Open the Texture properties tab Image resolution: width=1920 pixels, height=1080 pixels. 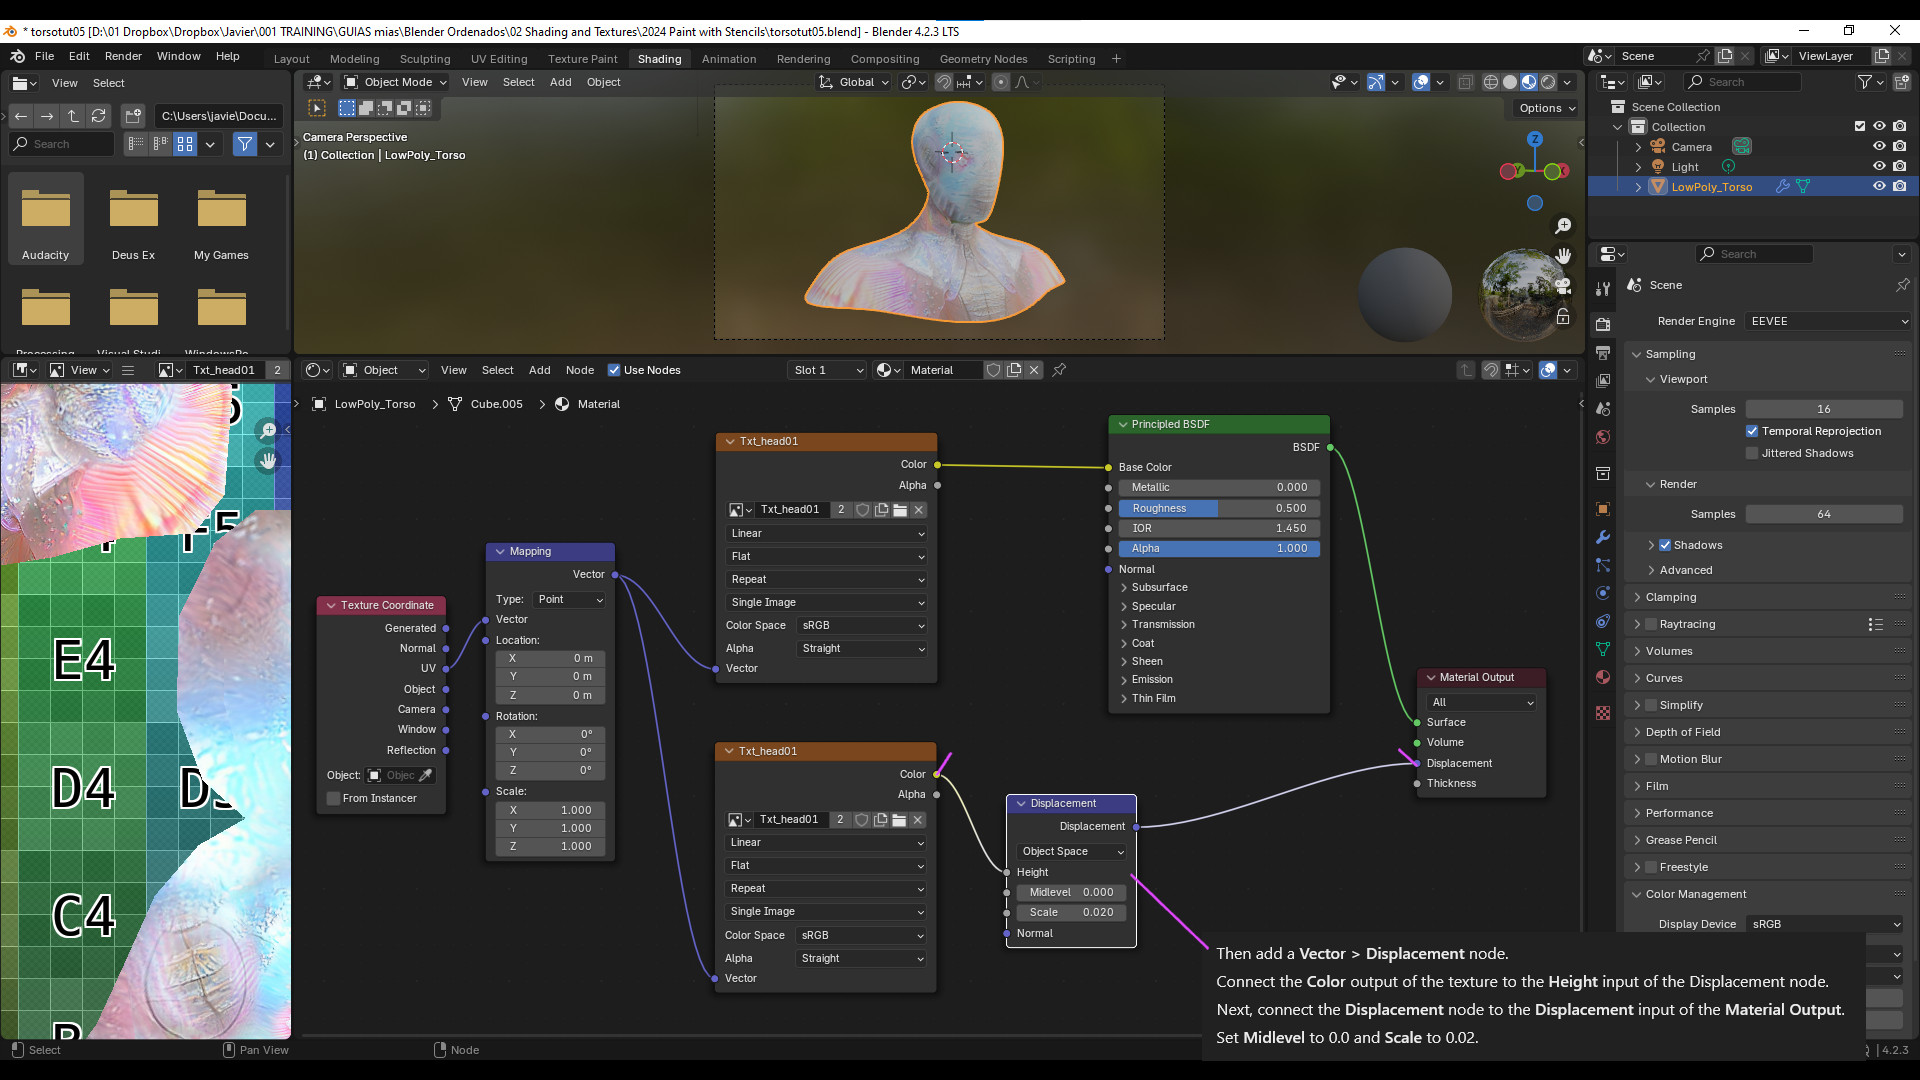[x=1603, y=713]
